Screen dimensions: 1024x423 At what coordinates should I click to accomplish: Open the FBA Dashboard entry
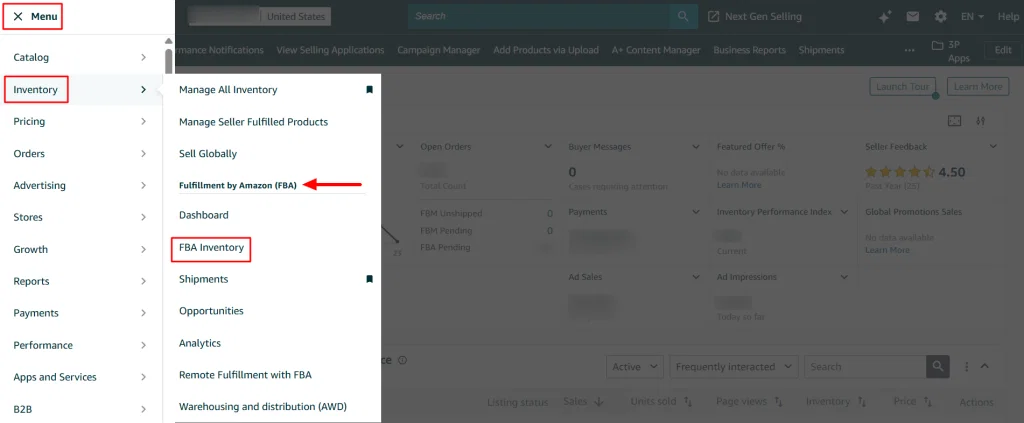tap(204, 215)
